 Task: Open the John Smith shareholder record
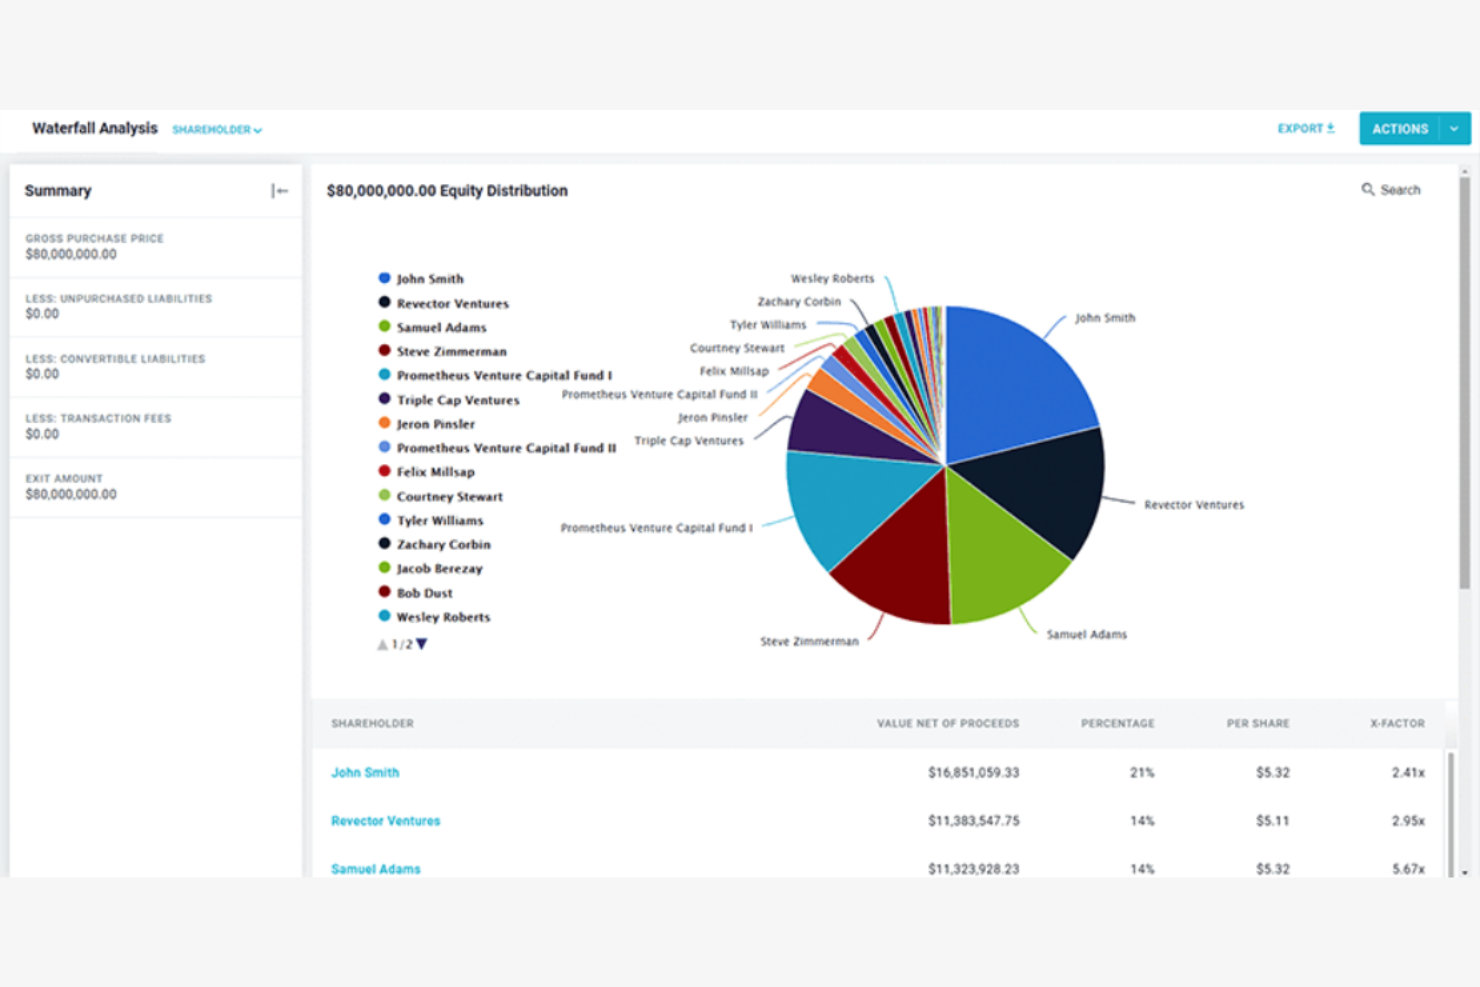tap(365, 772)
